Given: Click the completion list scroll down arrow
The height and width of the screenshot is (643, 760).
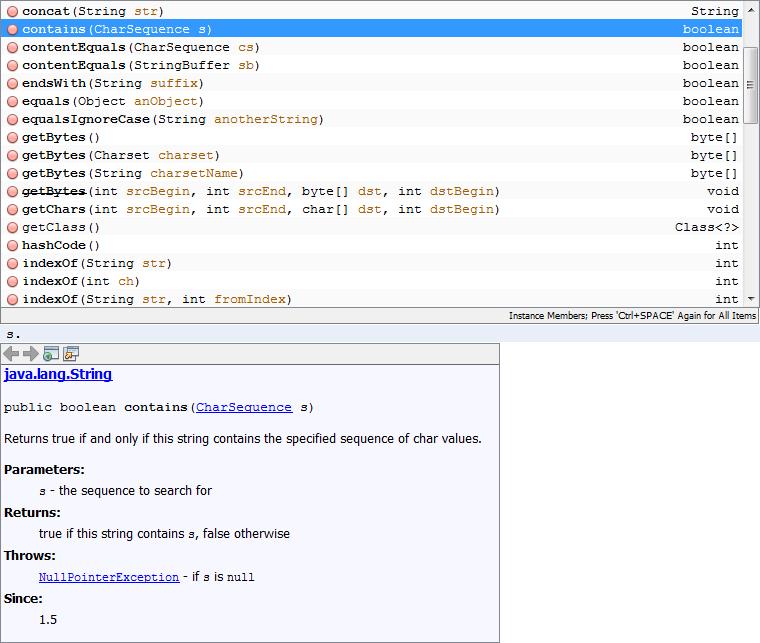Looking at the screenshot, I should tap(750, 299).
